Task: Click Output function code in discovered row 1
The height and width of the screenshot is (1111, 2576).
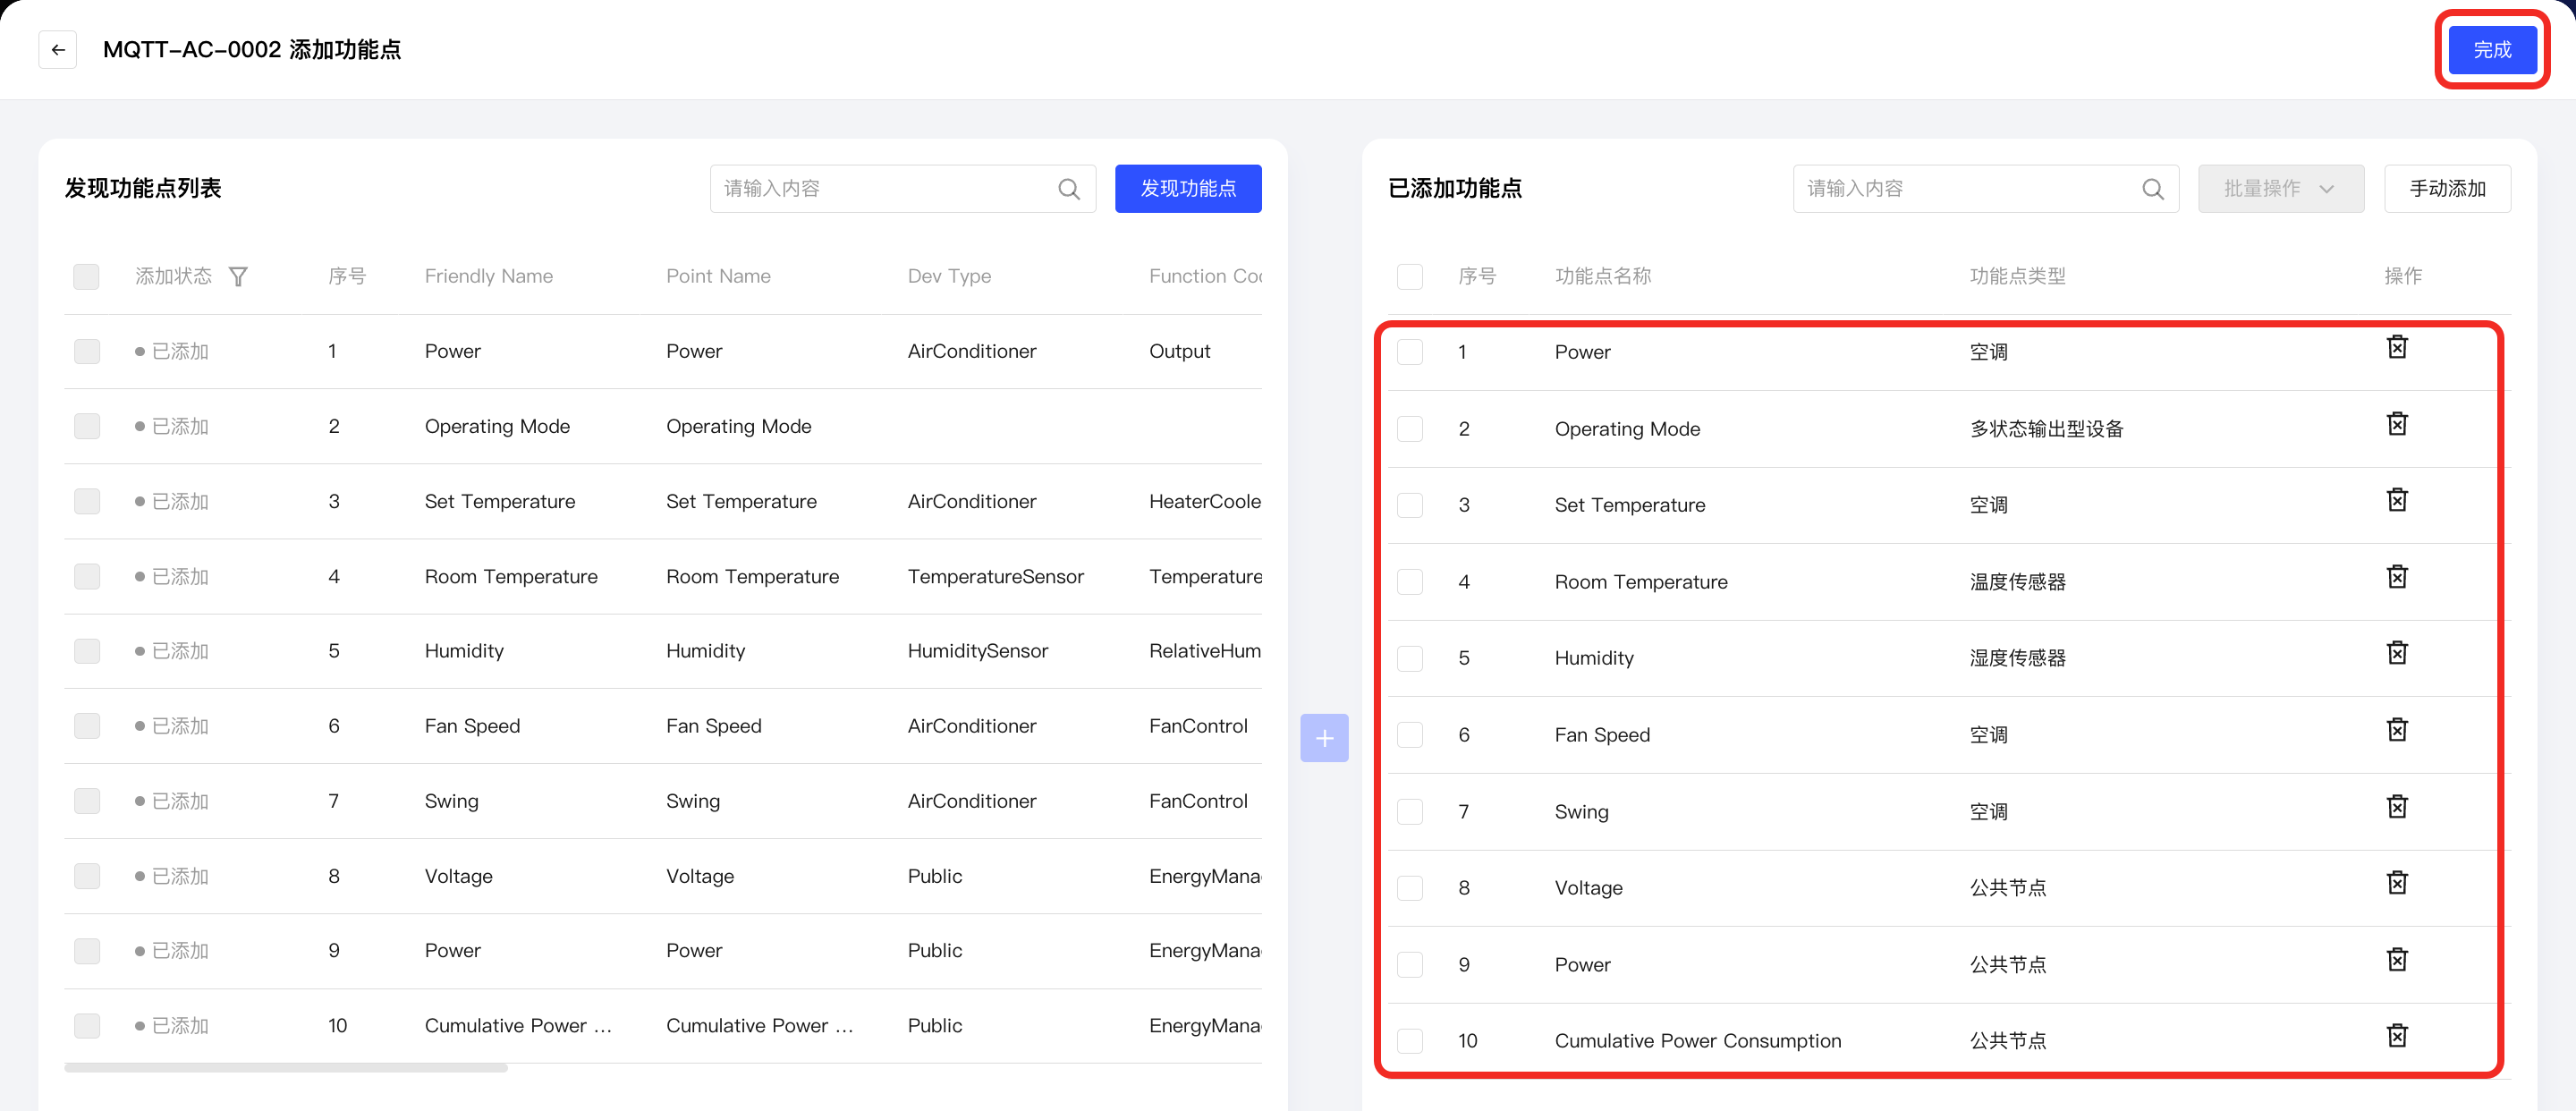Action: tap(1179, 352)
